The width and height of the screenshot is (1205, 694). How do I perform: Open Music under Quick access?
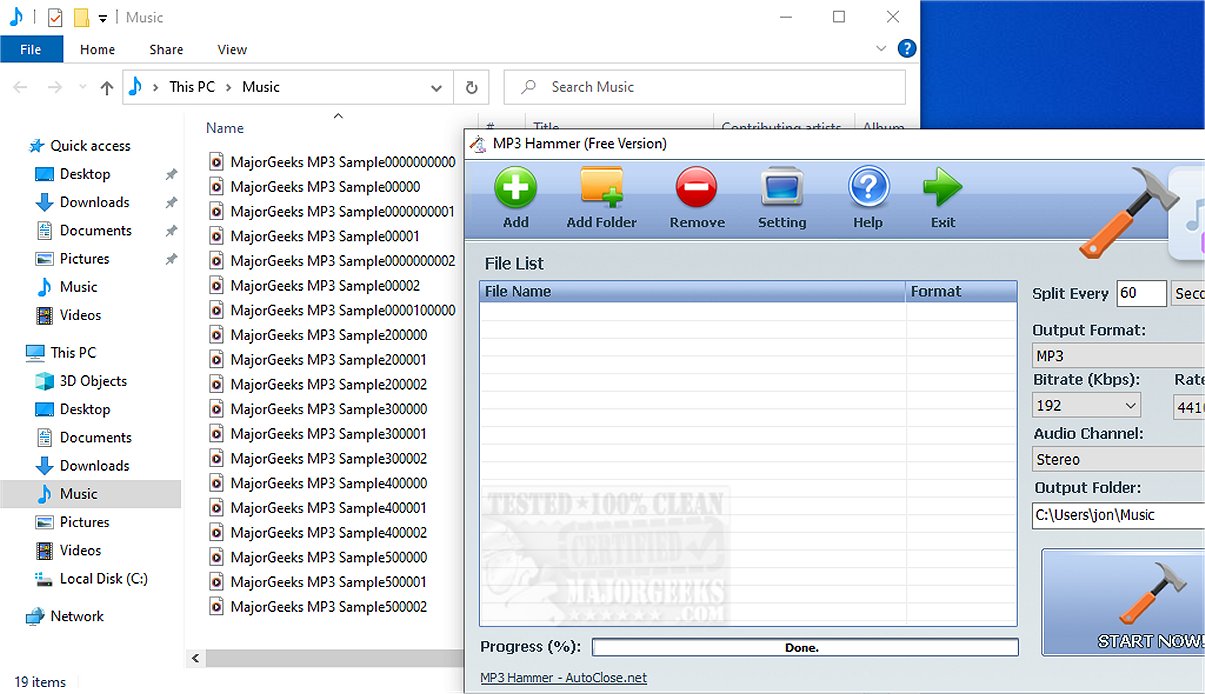[x=66, y=287]
